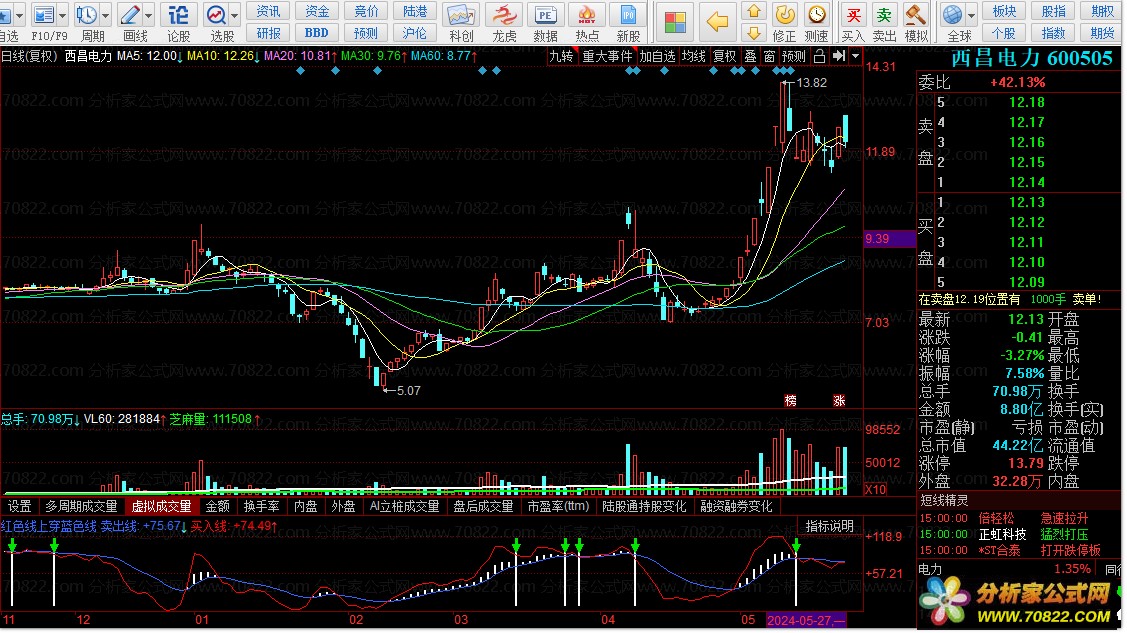Switch to 金额 tab
This screenshot has width=1127, height=633.
click(218, 507)
